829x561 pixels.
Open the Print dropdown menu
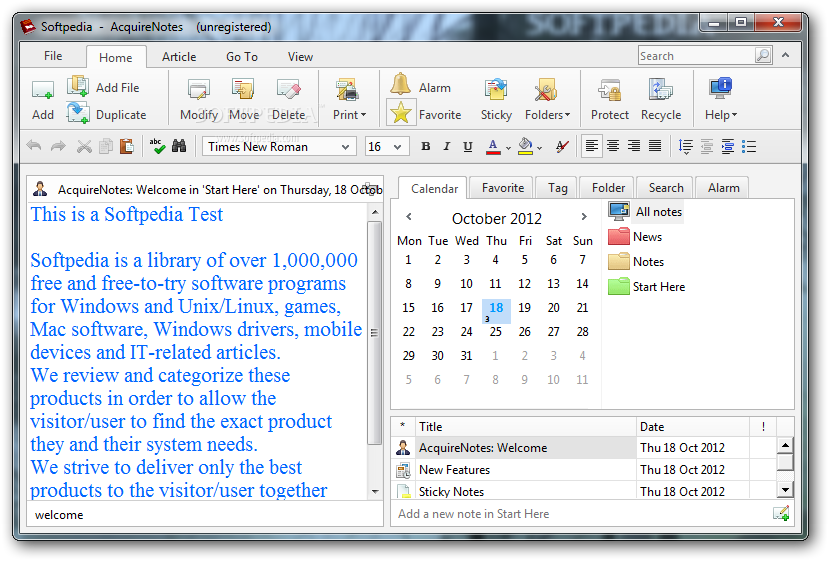(349, 115)
